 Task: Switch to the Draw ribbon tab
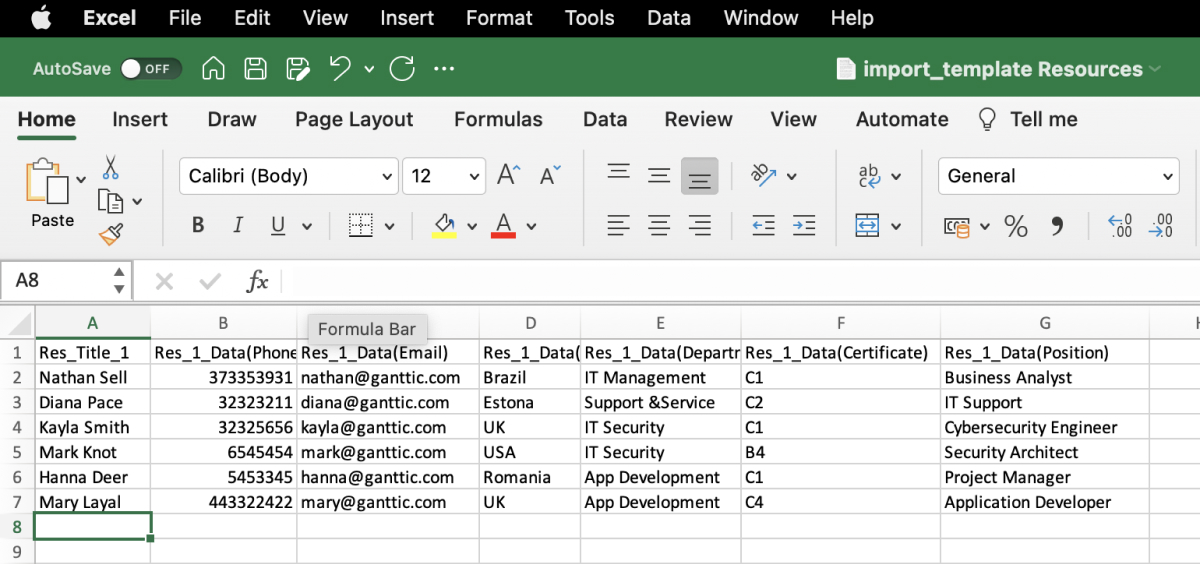tap(232, 119)
